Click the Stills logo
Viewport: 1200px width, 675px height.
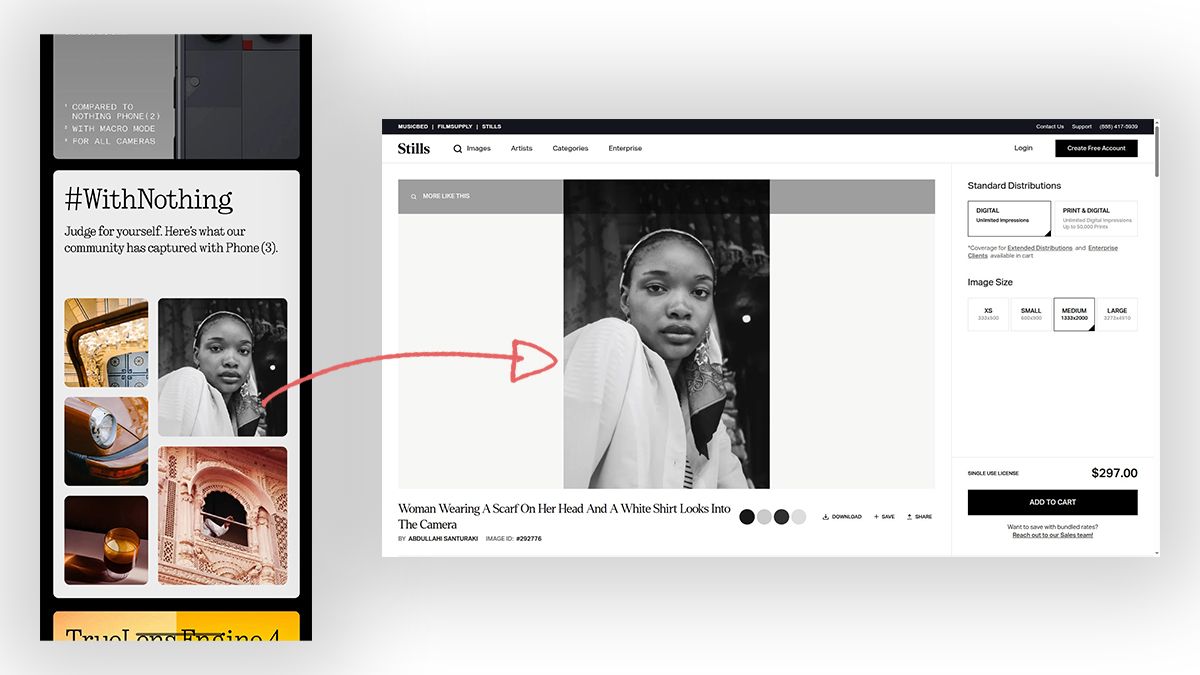[x=414, y=149]
